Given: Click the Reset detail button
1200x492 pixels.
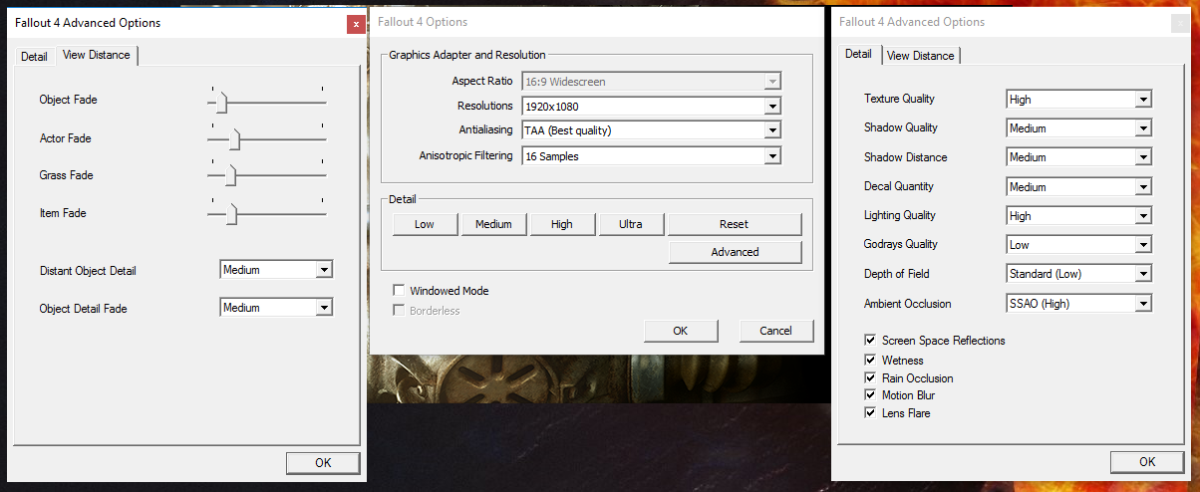Looking at the screenshot, I should click(x=734, y=224).
